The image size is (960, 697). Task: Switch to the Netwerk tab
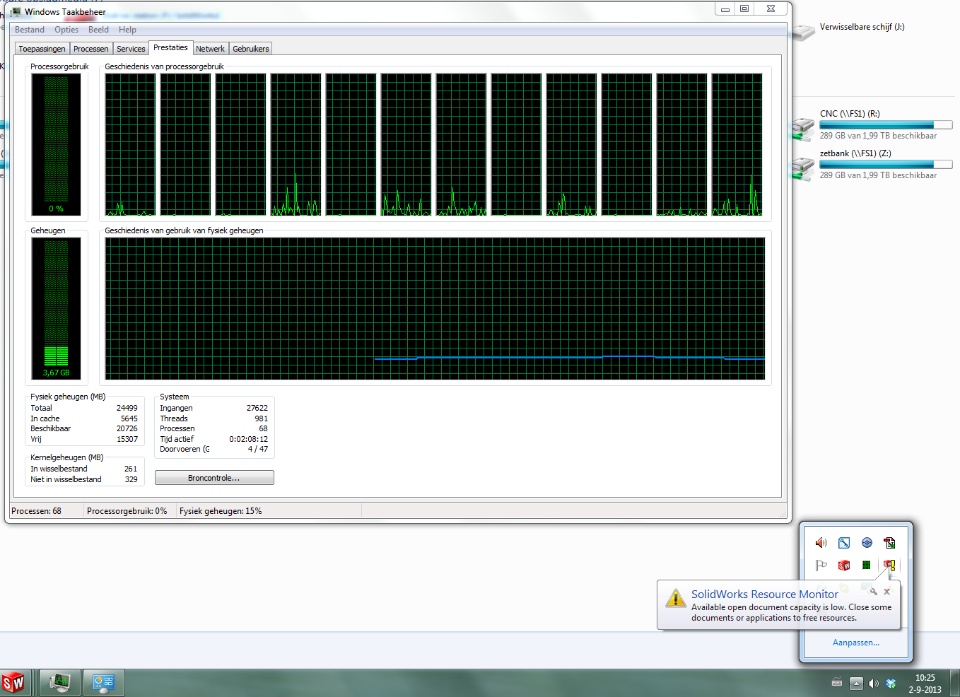(x=210, y=48)
